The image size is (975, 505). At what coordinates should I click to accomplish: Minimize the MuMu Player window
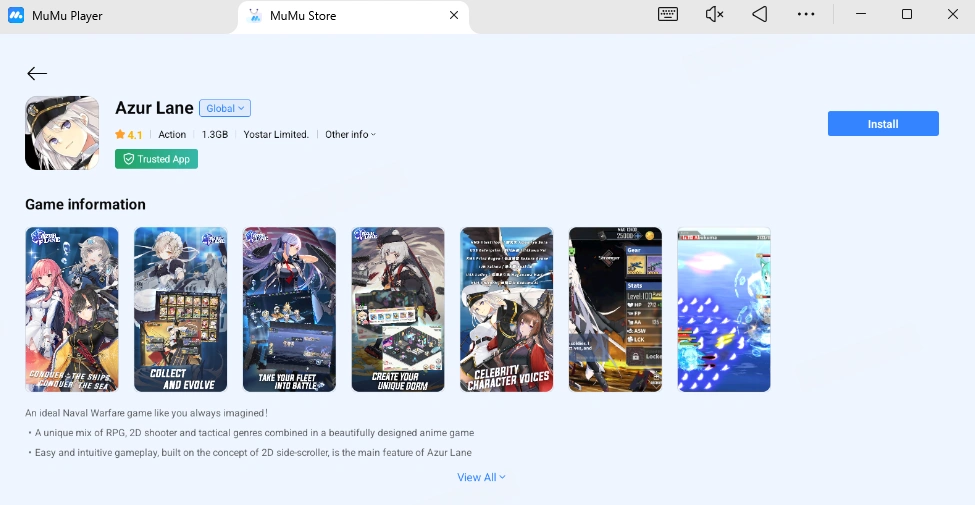coord(861,14)
